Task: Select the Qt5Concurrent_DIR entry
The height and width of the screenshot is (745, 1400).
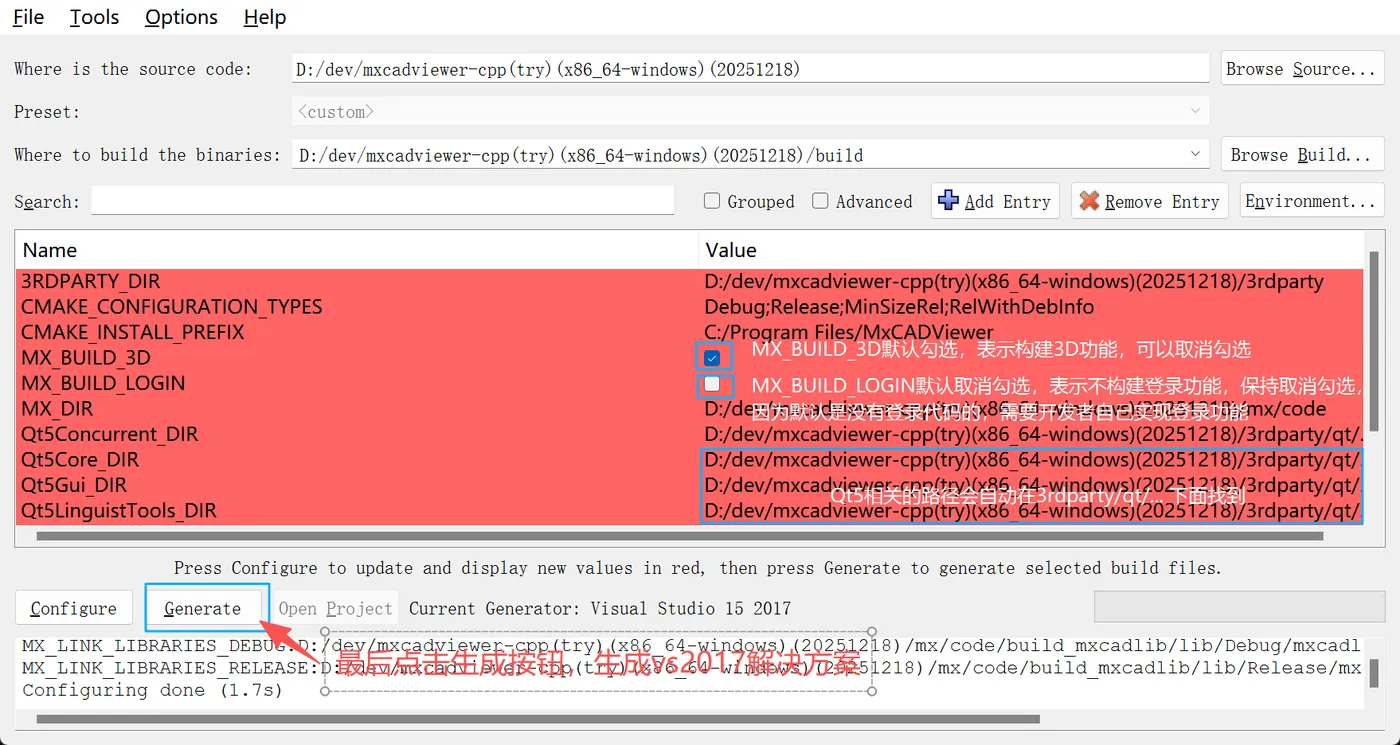Action: (109, 434)
